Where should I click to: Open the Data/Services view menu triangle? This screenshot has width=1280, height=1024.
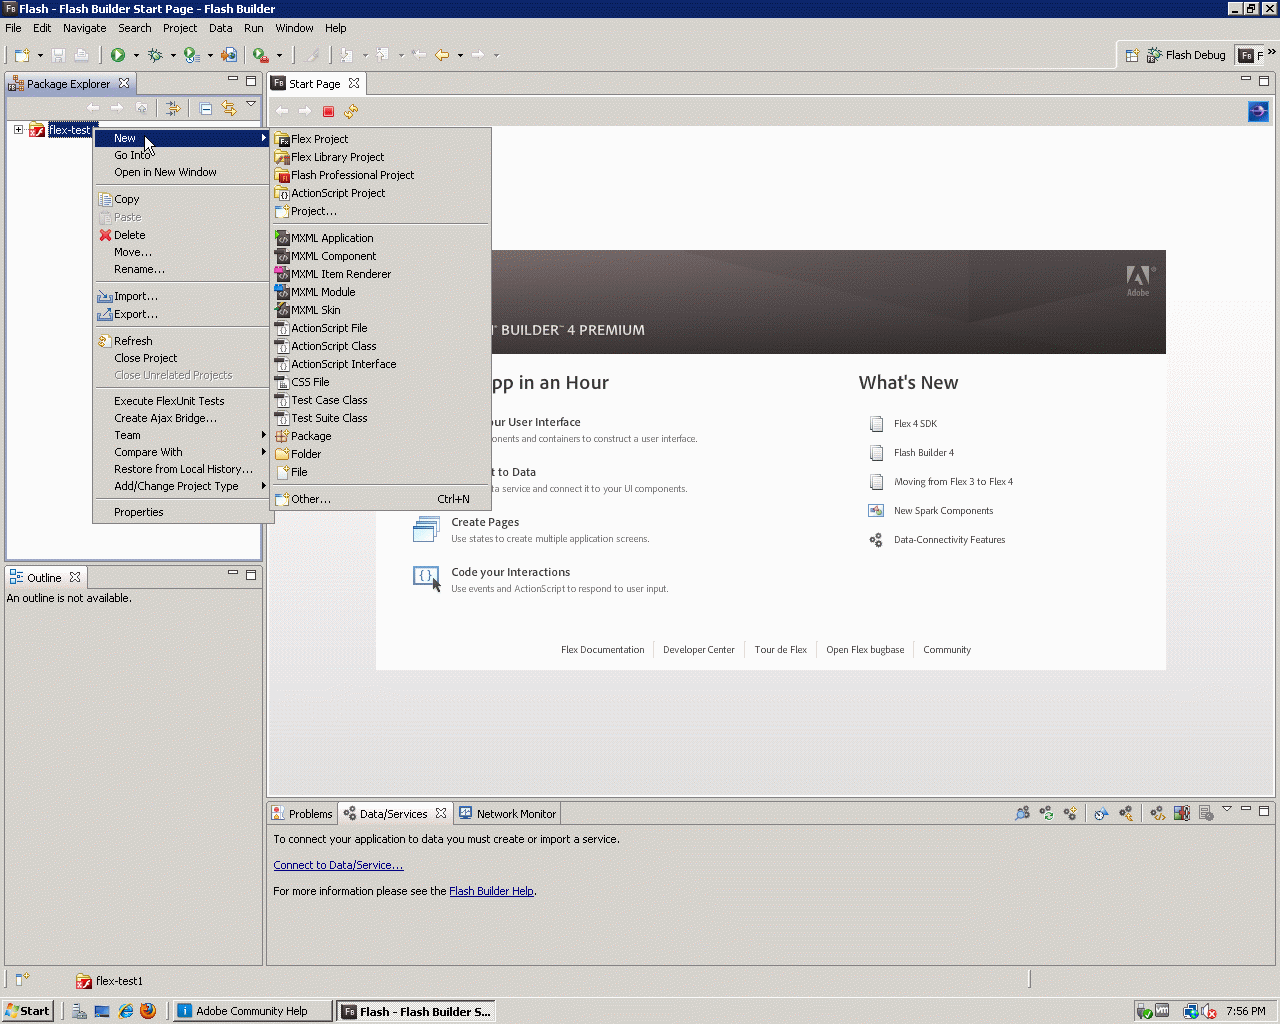pos(1226,810)
